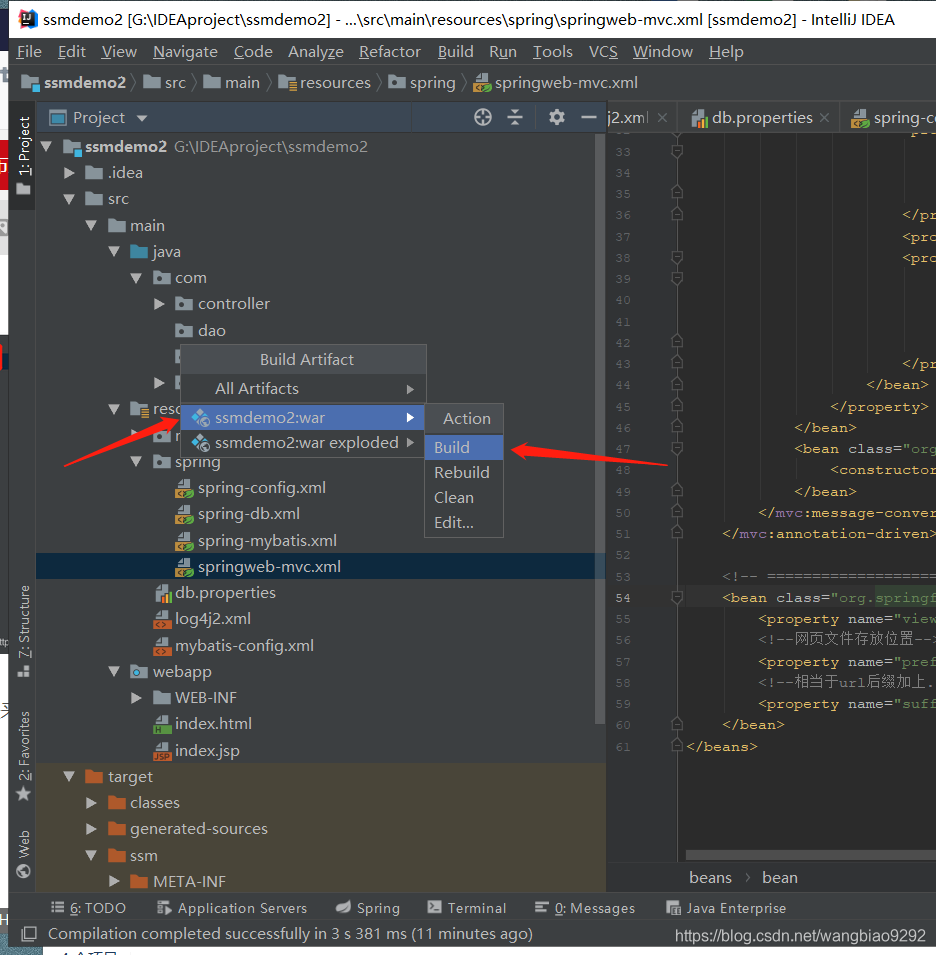Click the spring breadcrumb in navigation bar
Image resolution: width=936 pixels, height=955 pixels.
pyautogui.click(x=422, y=82)
